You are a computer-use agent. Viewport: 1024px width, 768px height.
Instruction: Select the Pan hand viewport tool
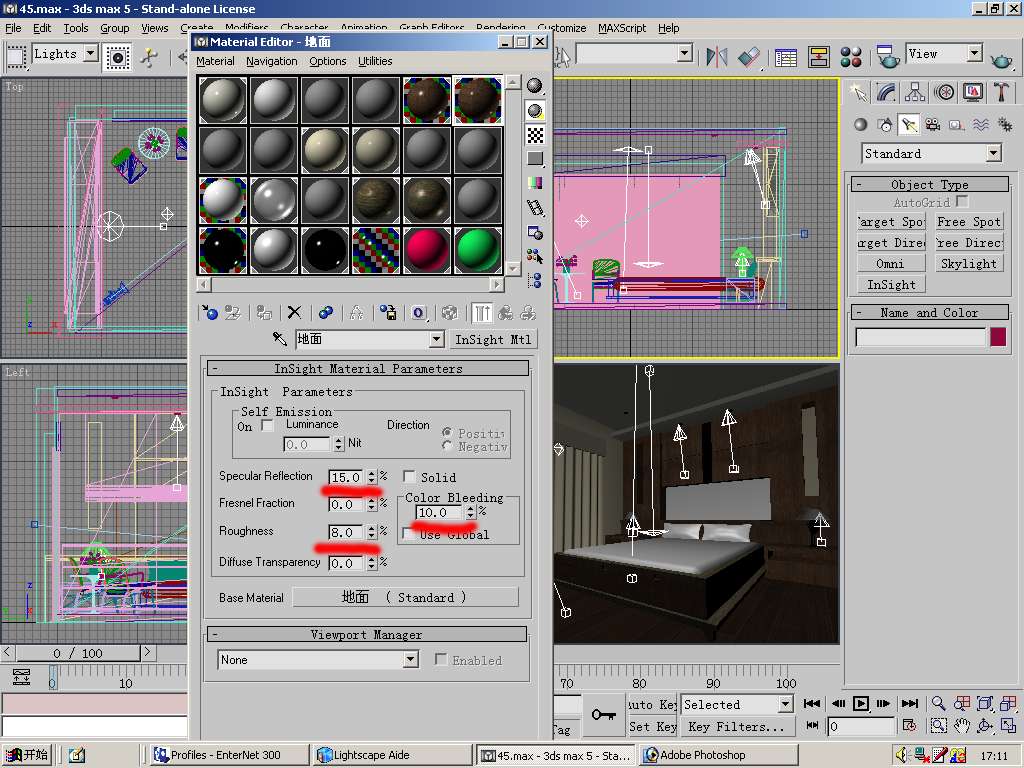point(962,726)
